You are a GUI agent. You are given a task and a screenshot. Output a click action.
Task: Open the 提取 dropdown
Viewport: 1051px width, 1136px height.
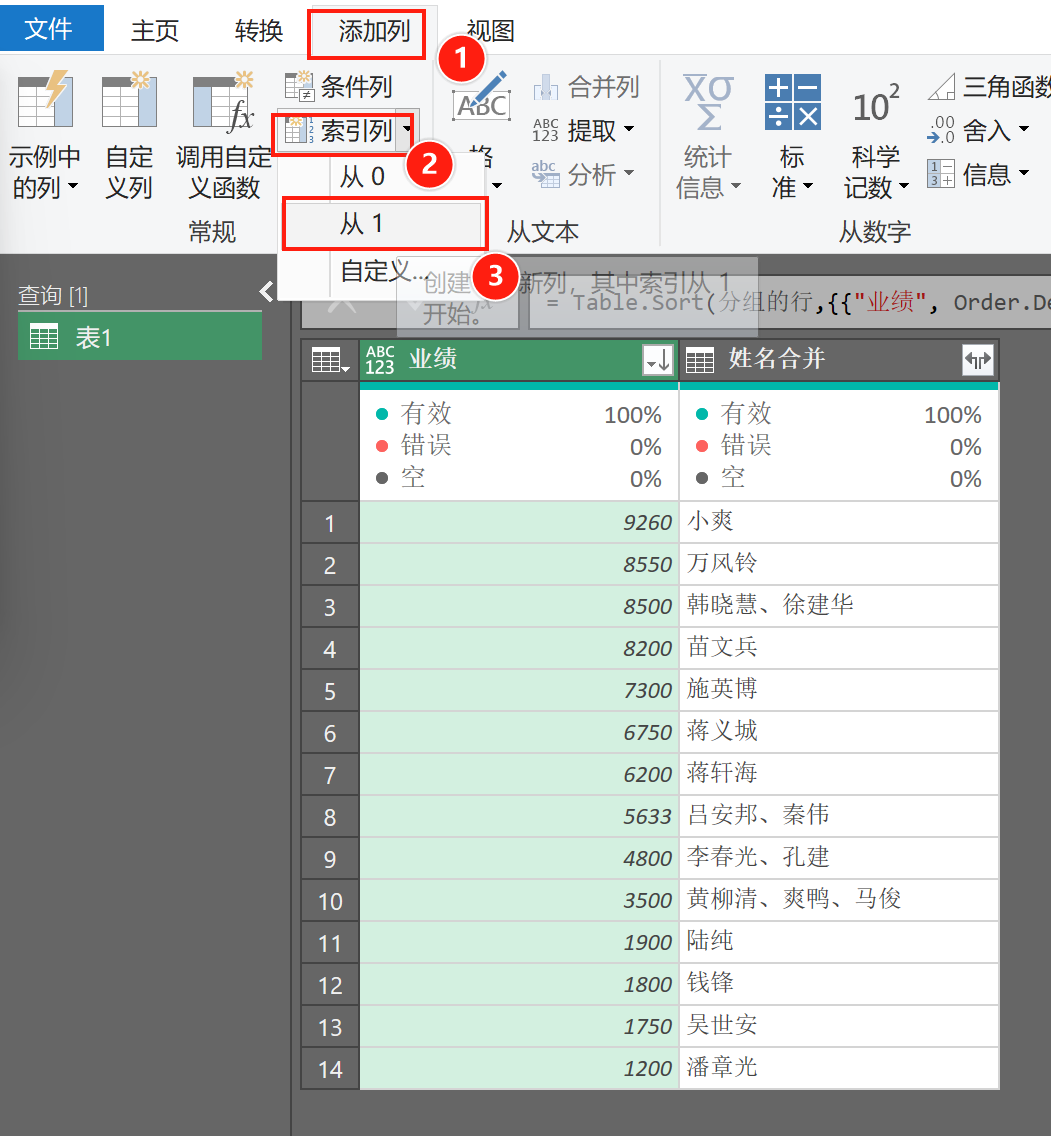click(583, 130)
